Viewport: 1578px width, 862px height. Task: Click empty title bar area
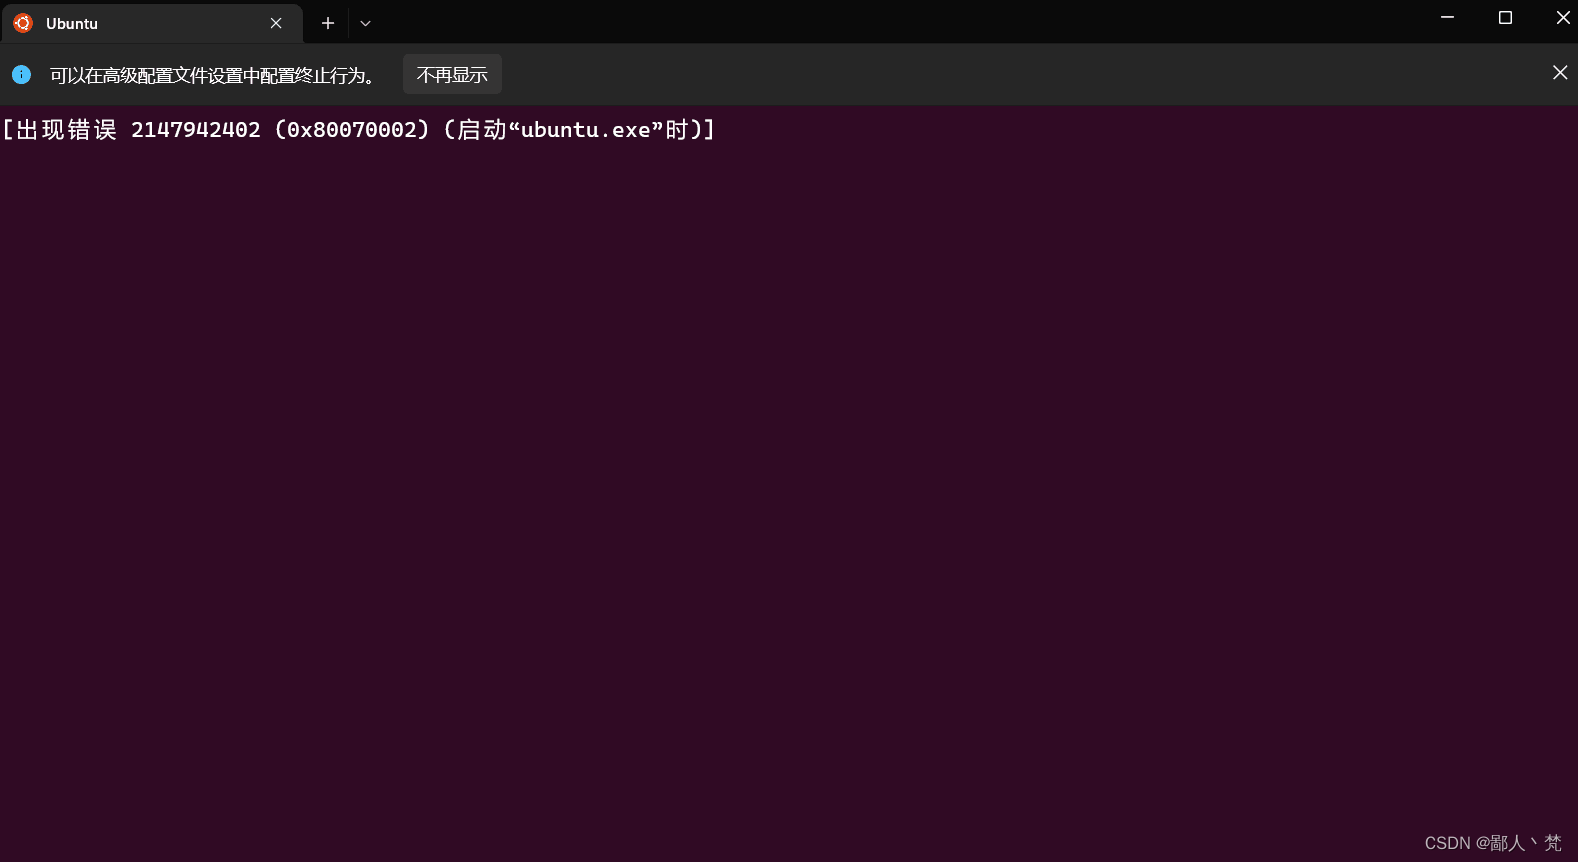click(900, 22)
